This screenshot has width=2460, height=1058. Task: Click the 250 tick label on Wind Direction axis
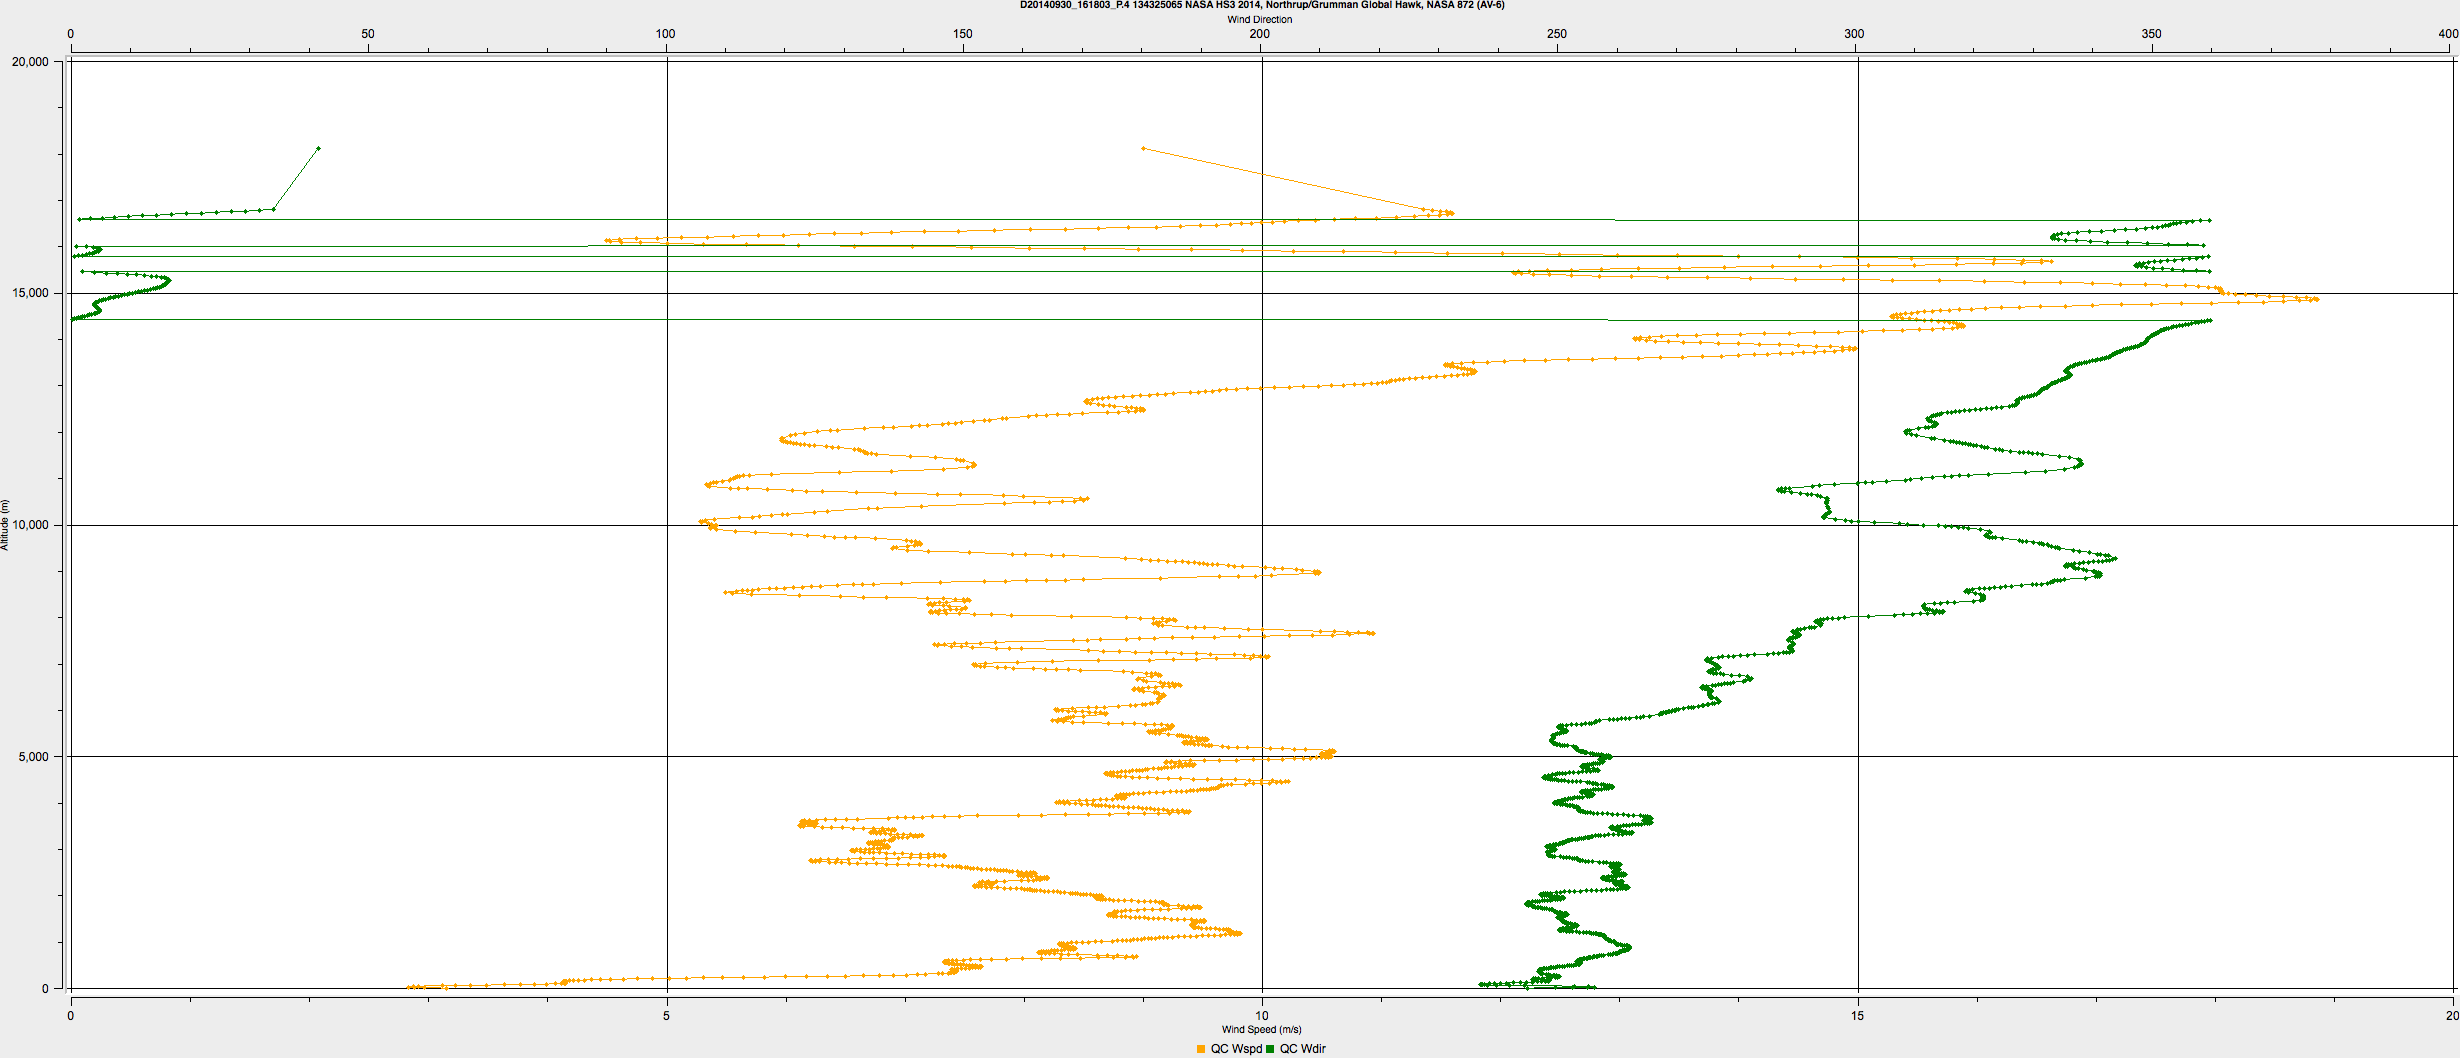(x=1557, y=34)
